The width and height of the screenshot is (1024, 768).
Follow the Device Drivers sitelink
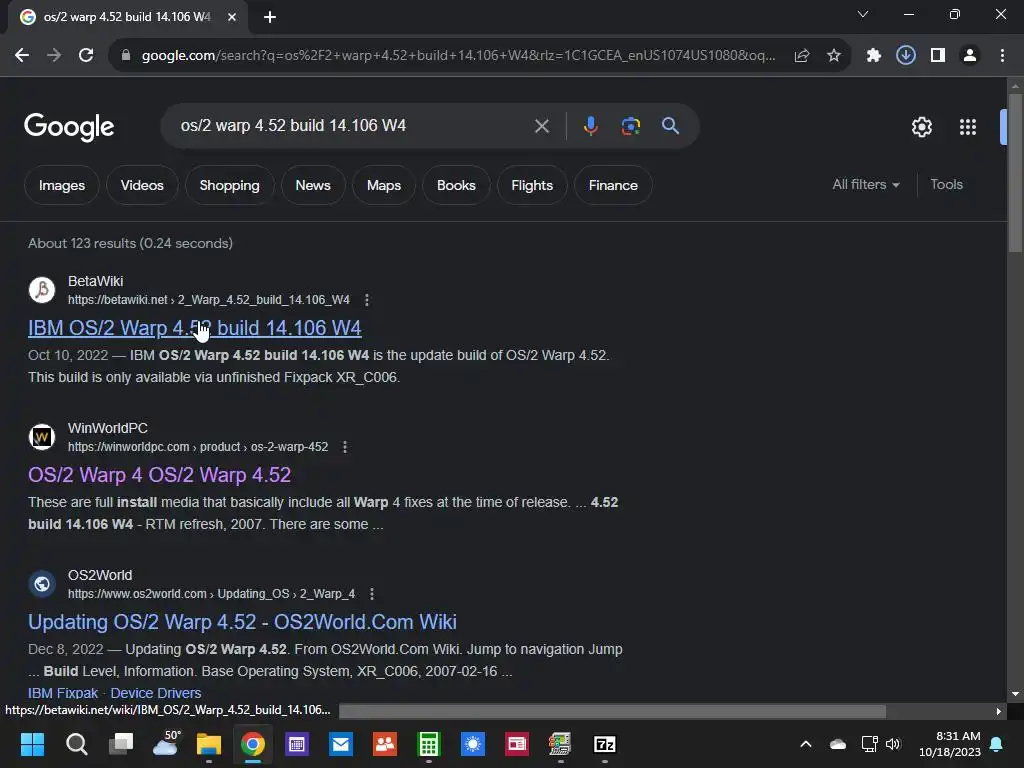click(x=155, y=693)
